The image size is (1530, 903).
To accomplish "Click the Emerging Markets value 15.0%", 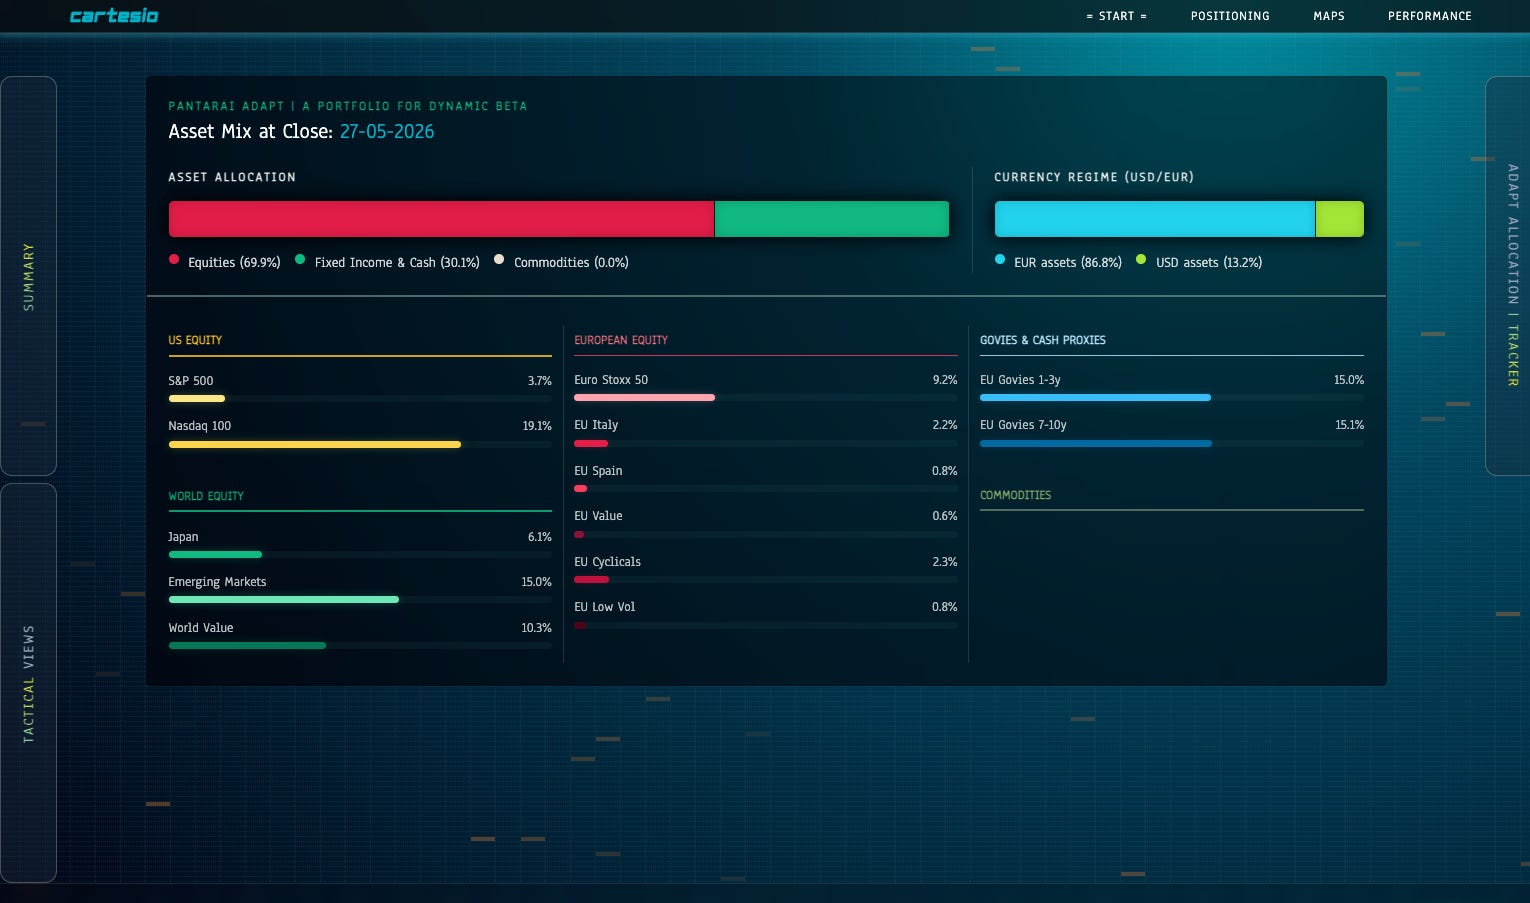I will [536, 582].
